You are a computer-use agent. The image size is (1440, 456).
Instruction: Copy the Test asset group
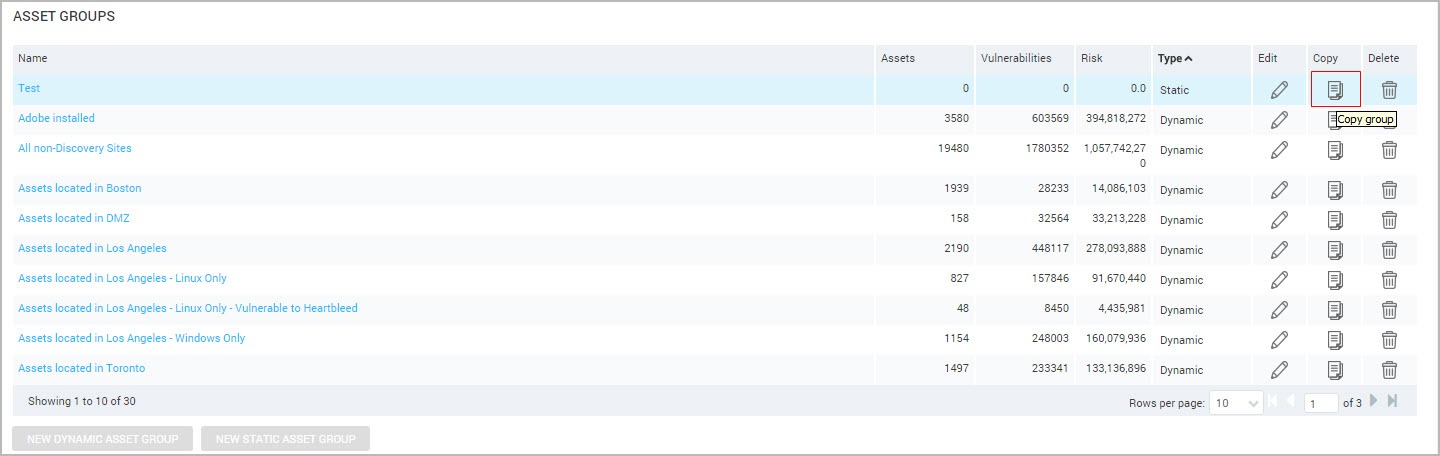coord(1335,90)
